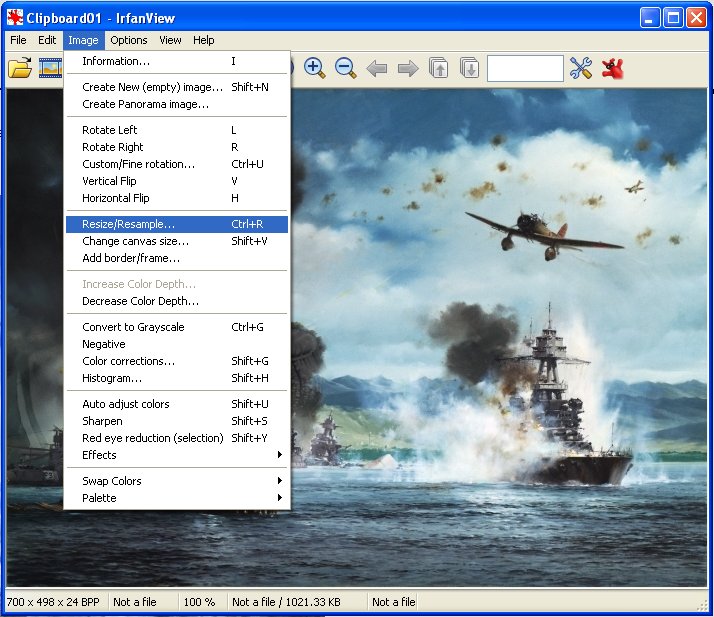
Task: Click the Zoom In magnifier icon
Action: (314, 68)
